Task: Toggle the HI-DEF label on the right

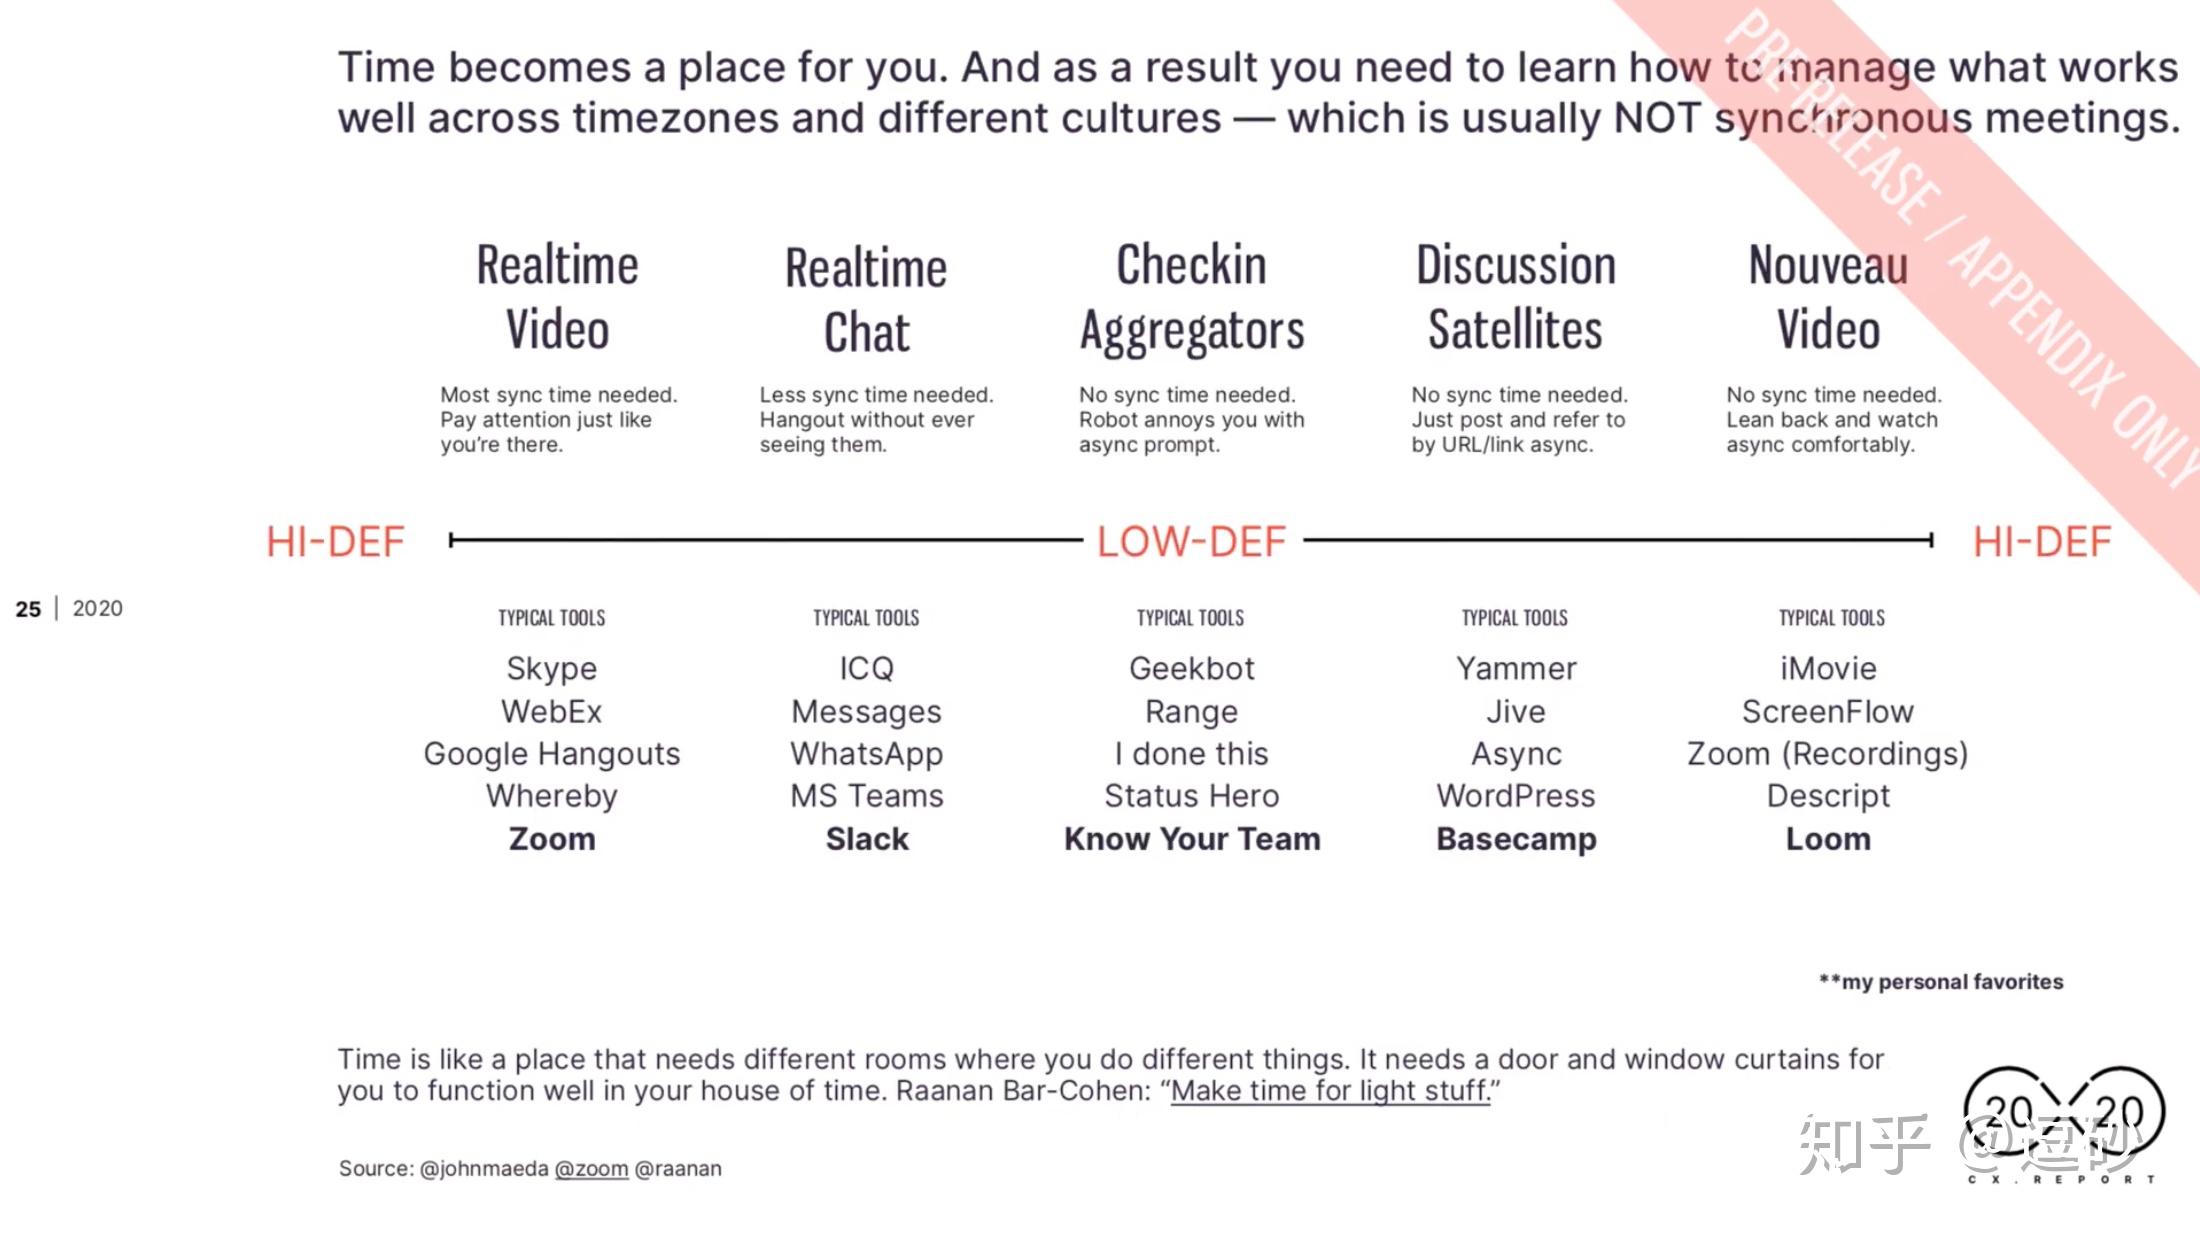Action: point(2043,541)
